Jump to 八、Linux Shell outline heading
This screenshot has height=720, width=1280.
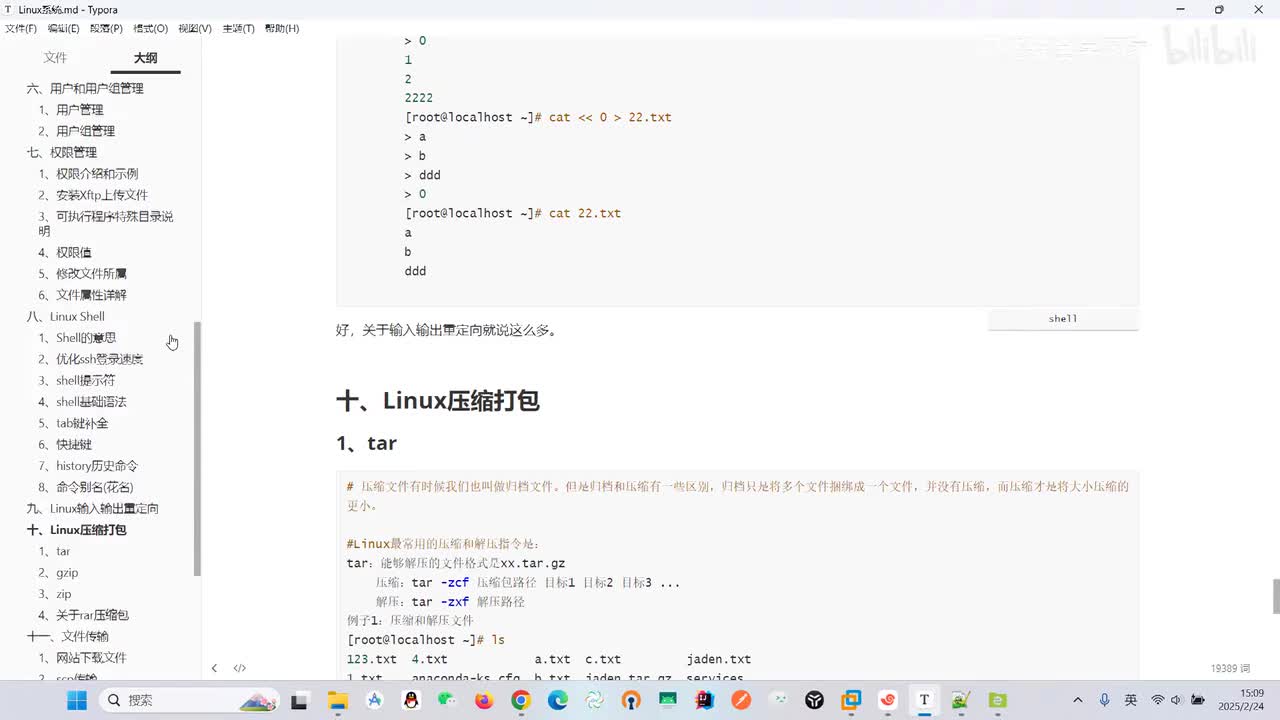click(66, 317)
